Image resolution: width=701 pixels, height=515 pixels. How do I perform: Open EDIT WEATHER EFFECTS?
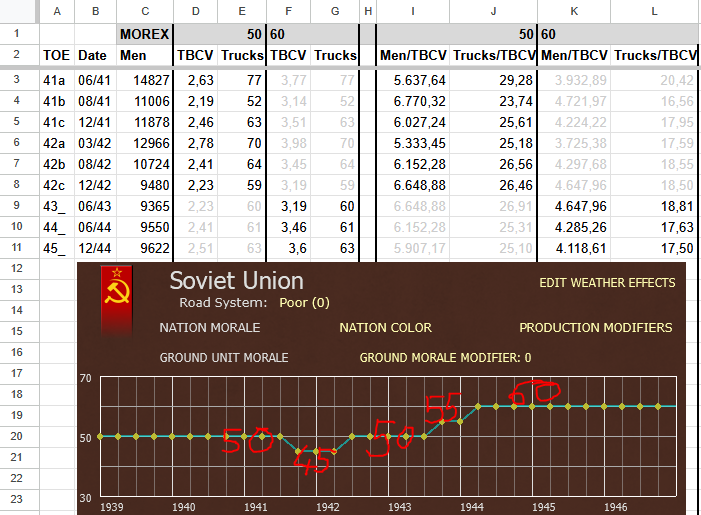pos(607,283)
